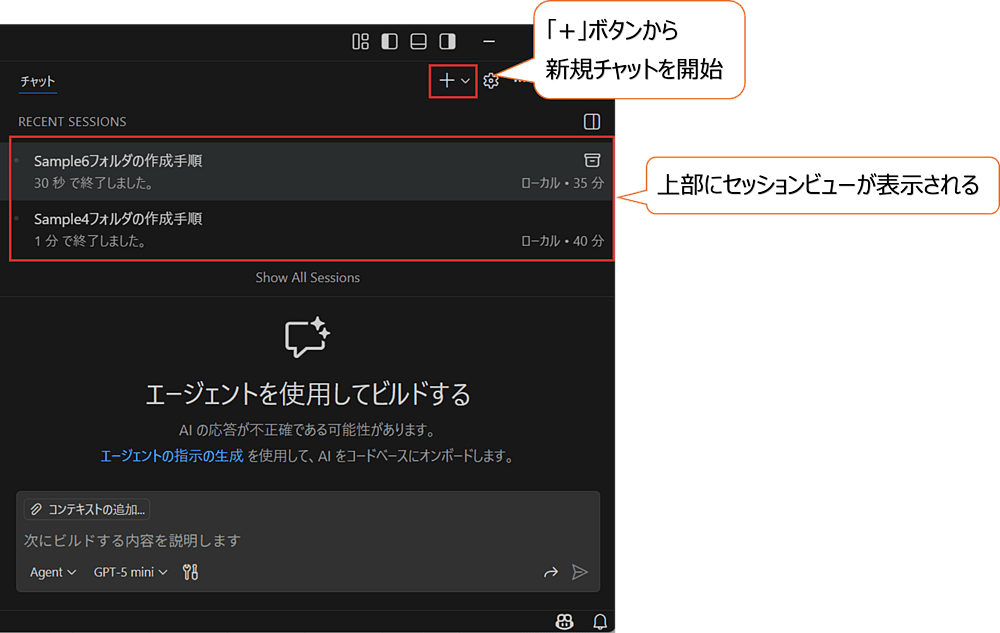Click the send message icon

point(580,571)
